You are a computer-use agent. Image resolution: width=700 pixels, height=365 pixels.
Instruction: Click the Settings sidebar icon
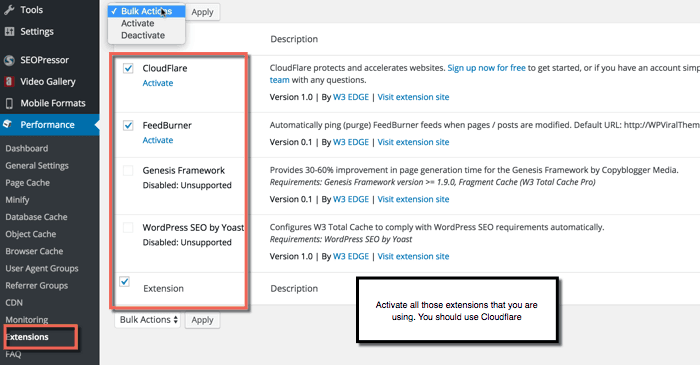click(9, 32)
